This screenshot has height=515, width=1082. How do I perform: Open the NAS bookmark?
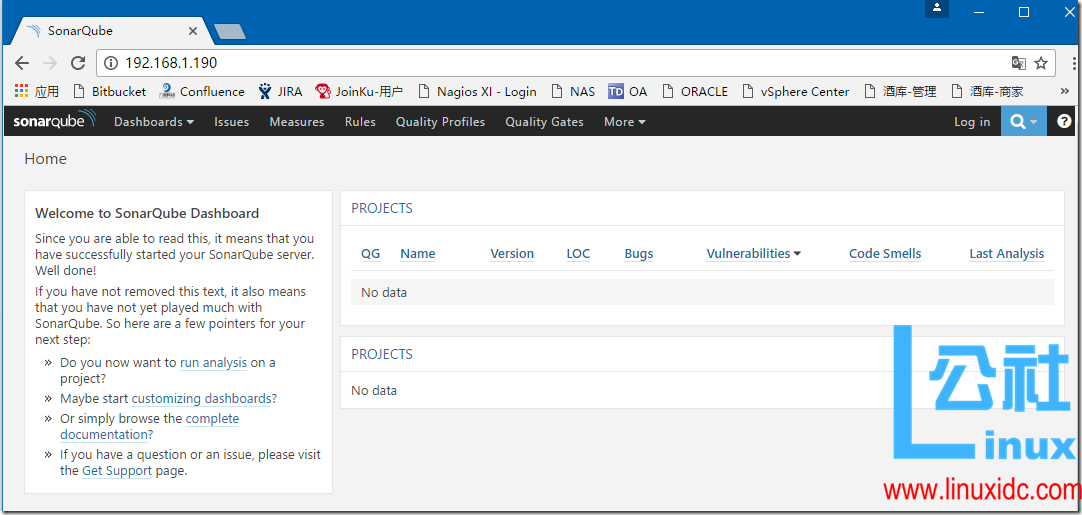[573, 91]
